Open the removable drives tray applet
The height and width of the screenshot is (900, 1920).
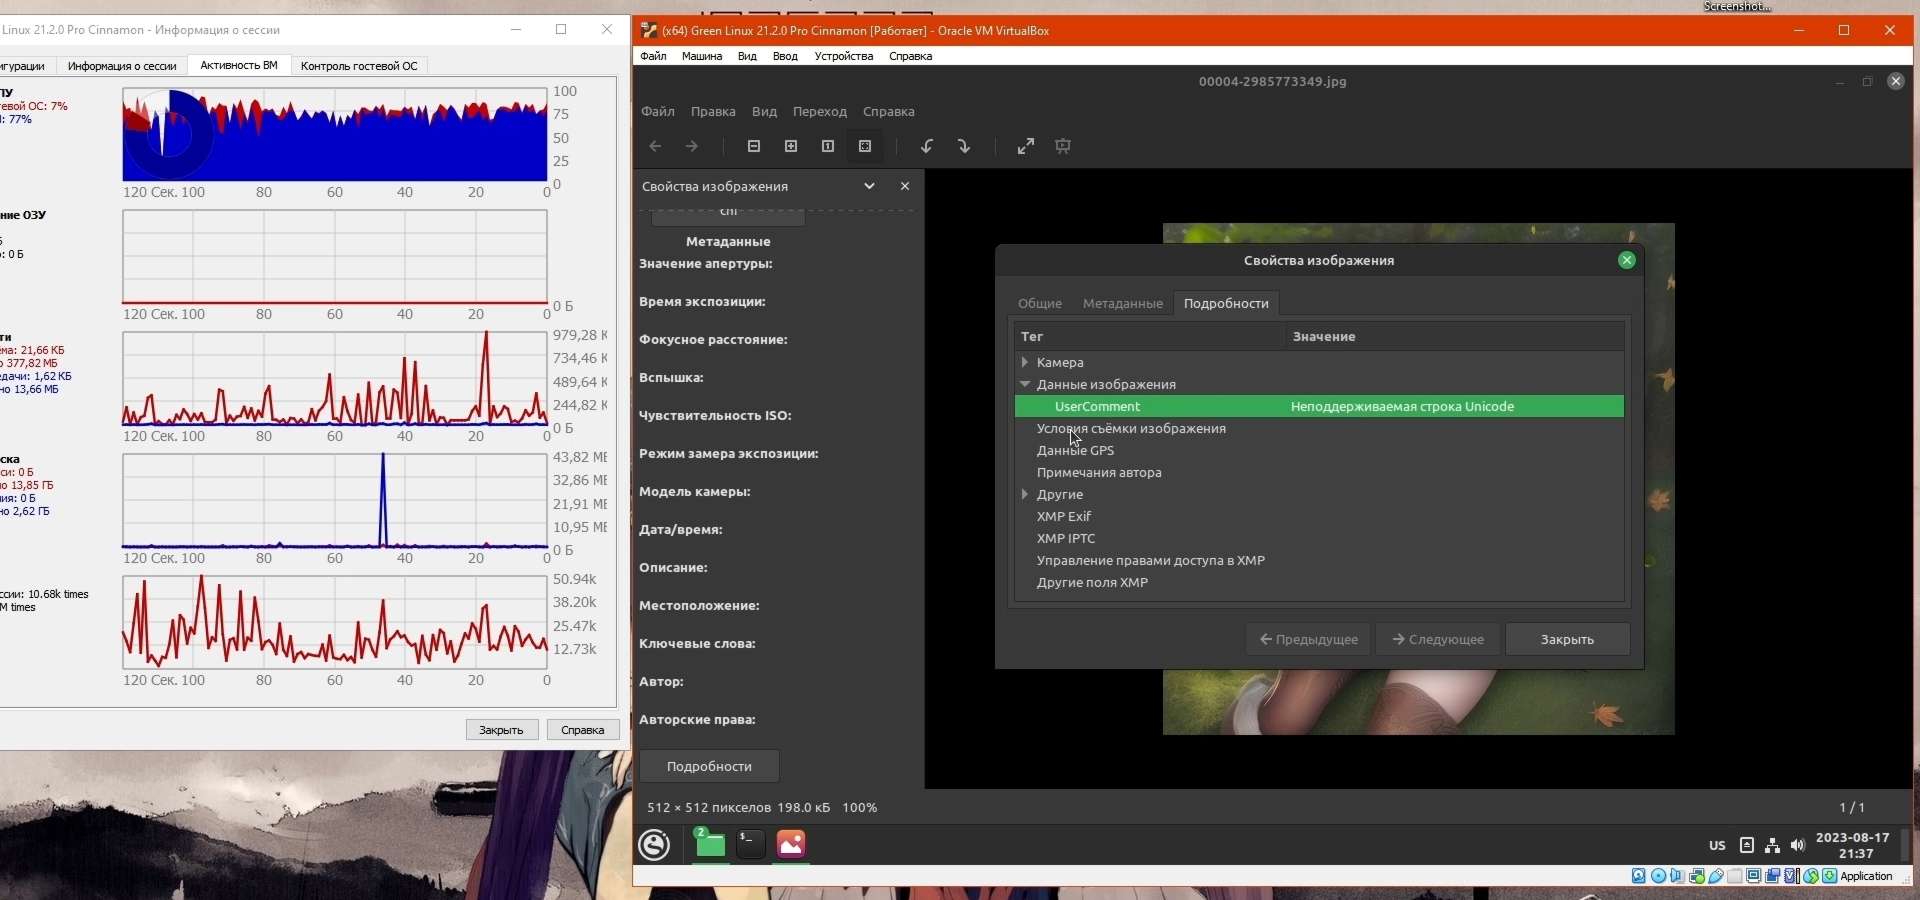coord(1747,845)
